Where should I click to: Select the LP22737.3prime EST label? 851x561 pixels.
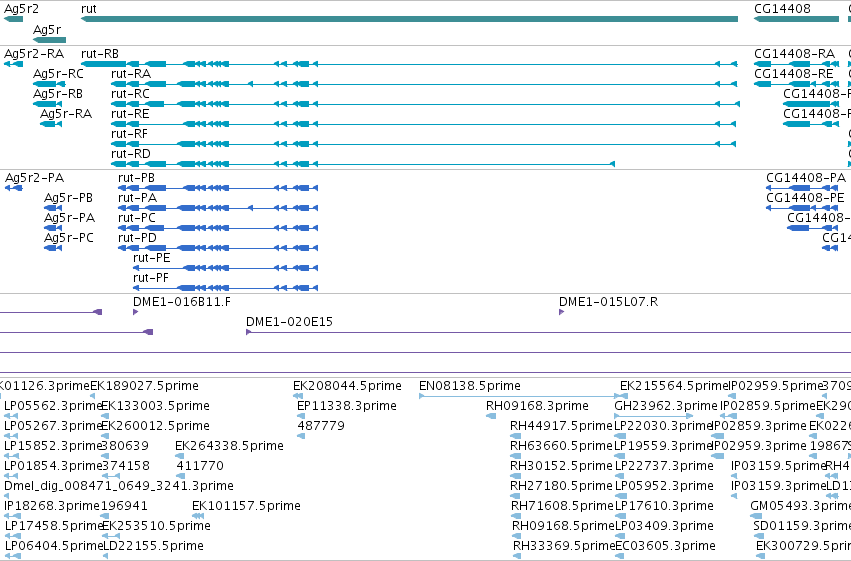tap(664, 467)
